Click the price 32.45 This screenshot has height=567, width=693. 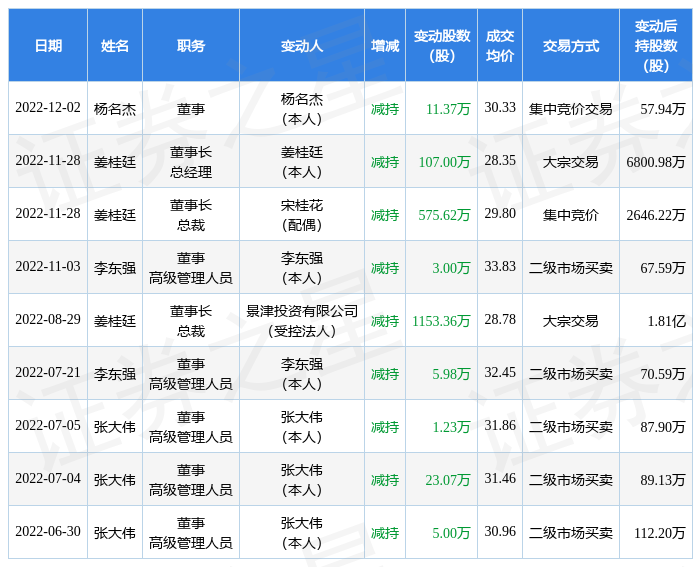pyautogui.click(x=500, y=373)
